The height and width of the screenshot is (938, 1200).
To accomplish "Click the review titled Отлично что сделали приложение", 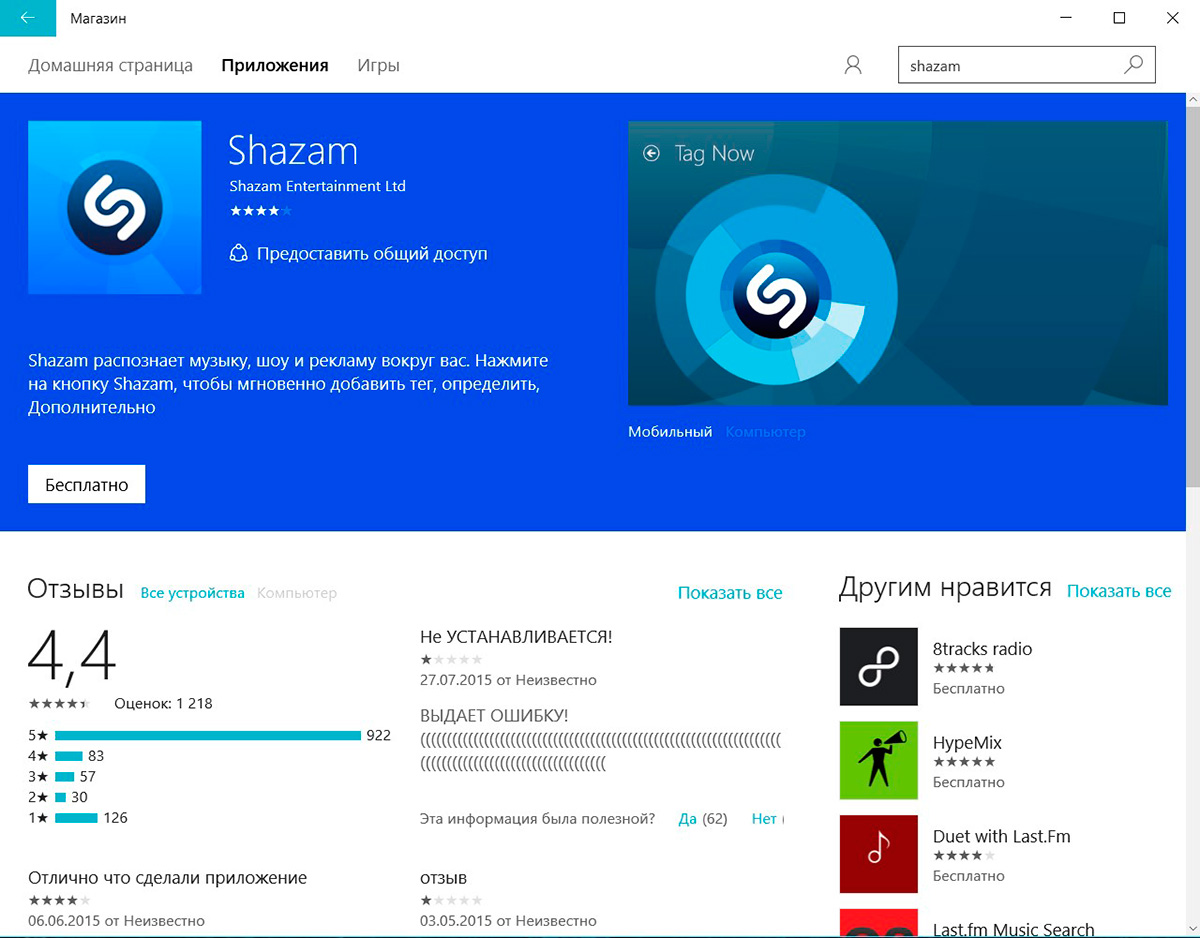I will (167, 878).
